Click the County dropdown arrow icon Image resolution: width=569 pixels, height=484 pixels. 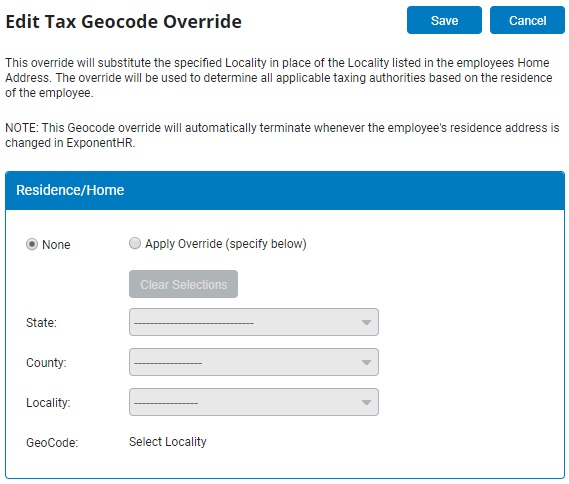[366, 362]
